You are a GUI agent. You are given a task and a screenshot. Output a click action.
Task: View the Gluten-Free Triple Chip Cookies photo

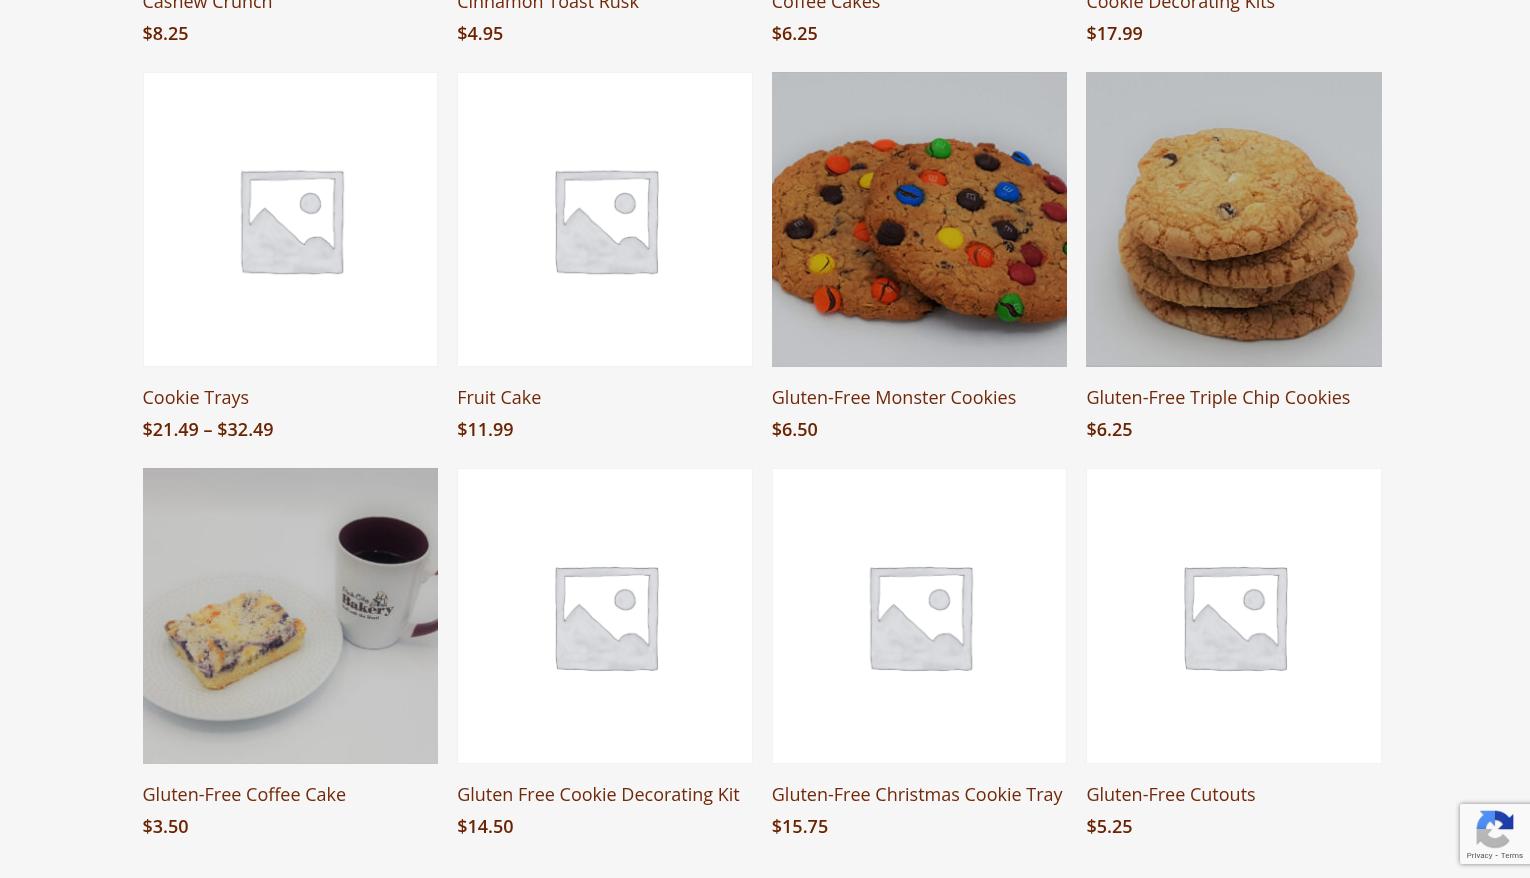[x=1234, y=219]
